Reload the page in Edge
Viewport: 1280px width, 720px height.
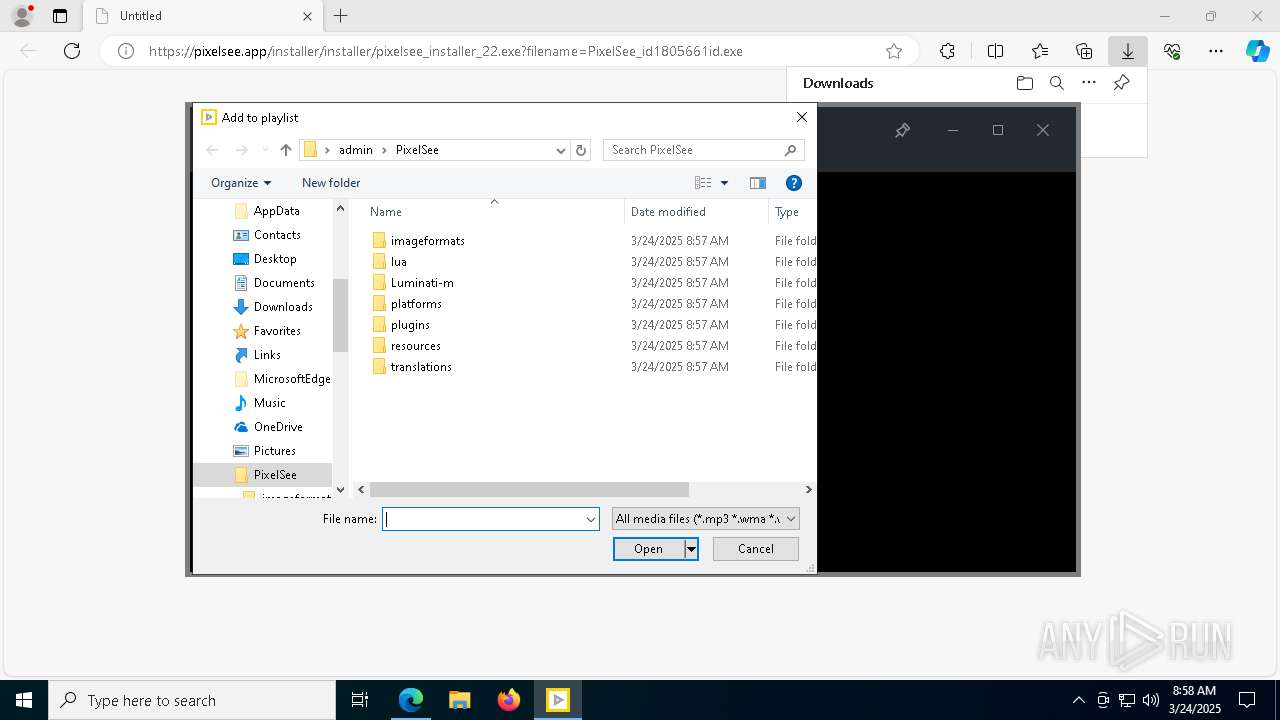[72, 51]
